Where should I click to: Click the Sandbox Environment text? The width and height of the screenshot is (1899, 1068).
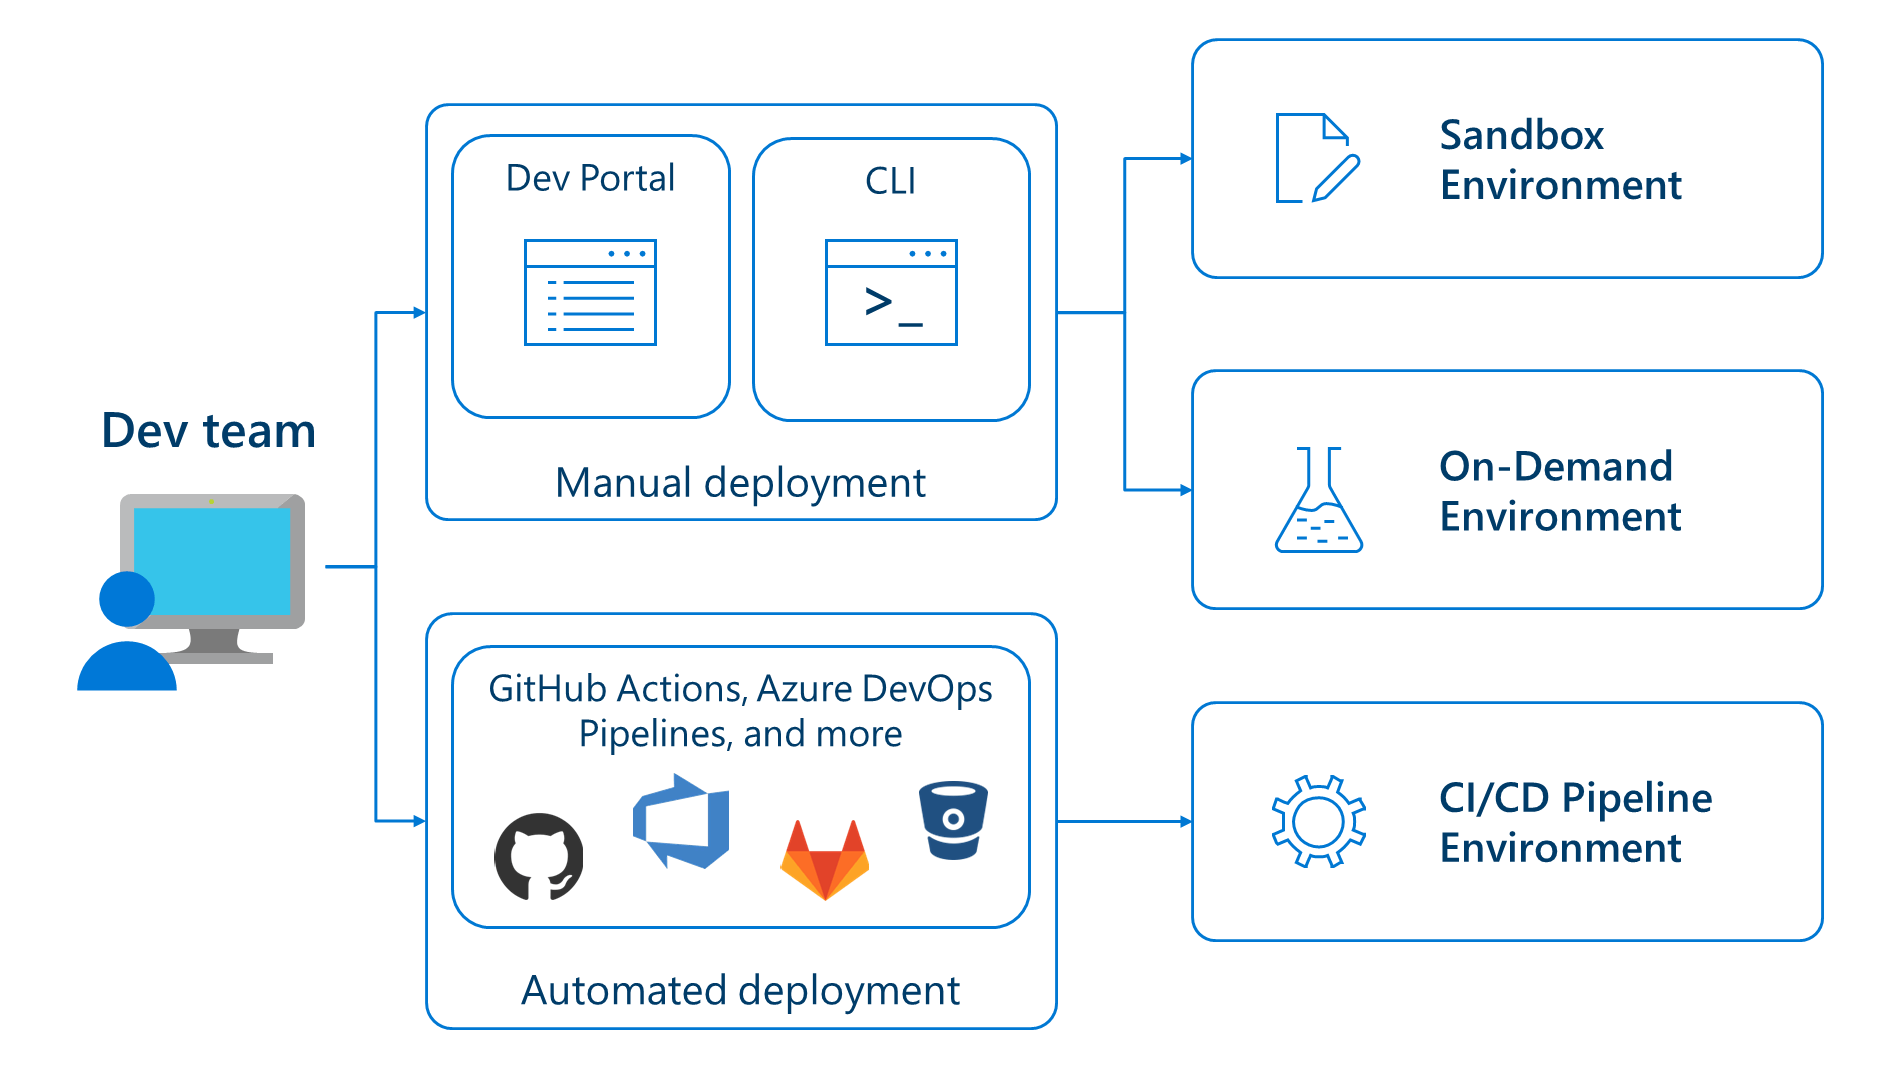click(1560, 160)
